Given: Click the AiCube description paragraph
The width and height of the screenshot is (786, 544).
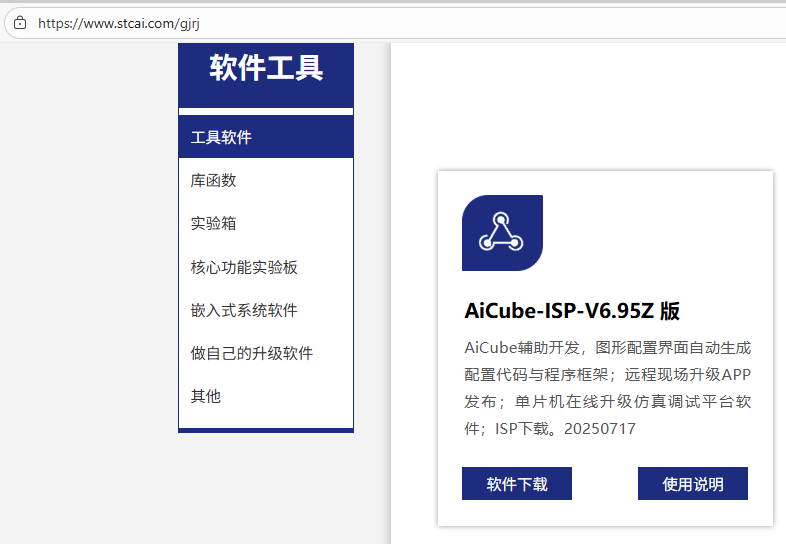Looking at the screenshot, I should 608,388.
